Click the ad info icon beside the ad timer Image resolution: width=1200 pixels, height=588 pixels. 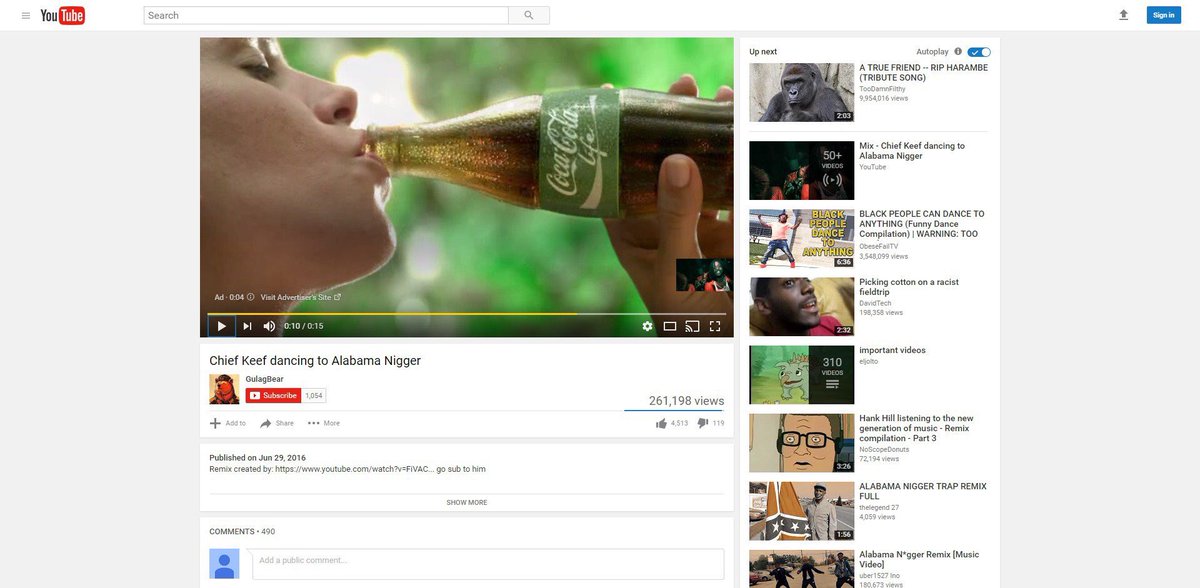tap(250, 297)
